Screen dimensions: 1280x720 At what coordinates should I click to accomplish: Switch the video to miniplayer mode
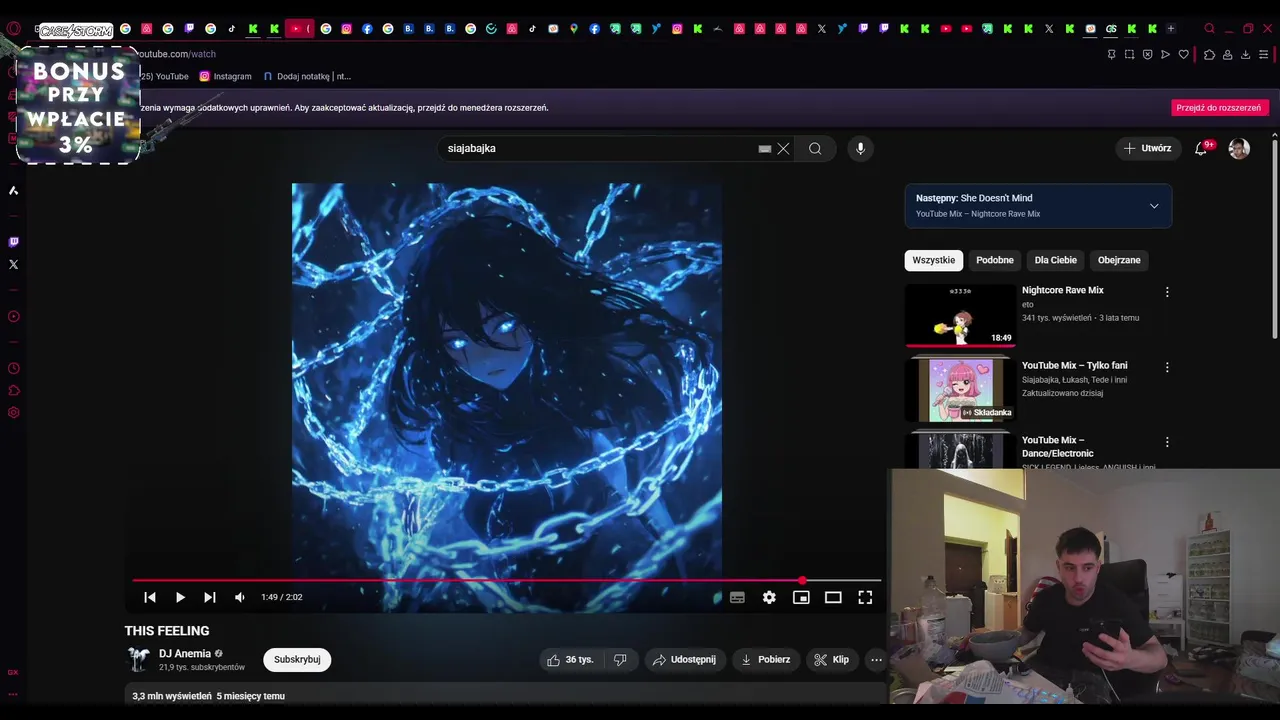(801, 597)
